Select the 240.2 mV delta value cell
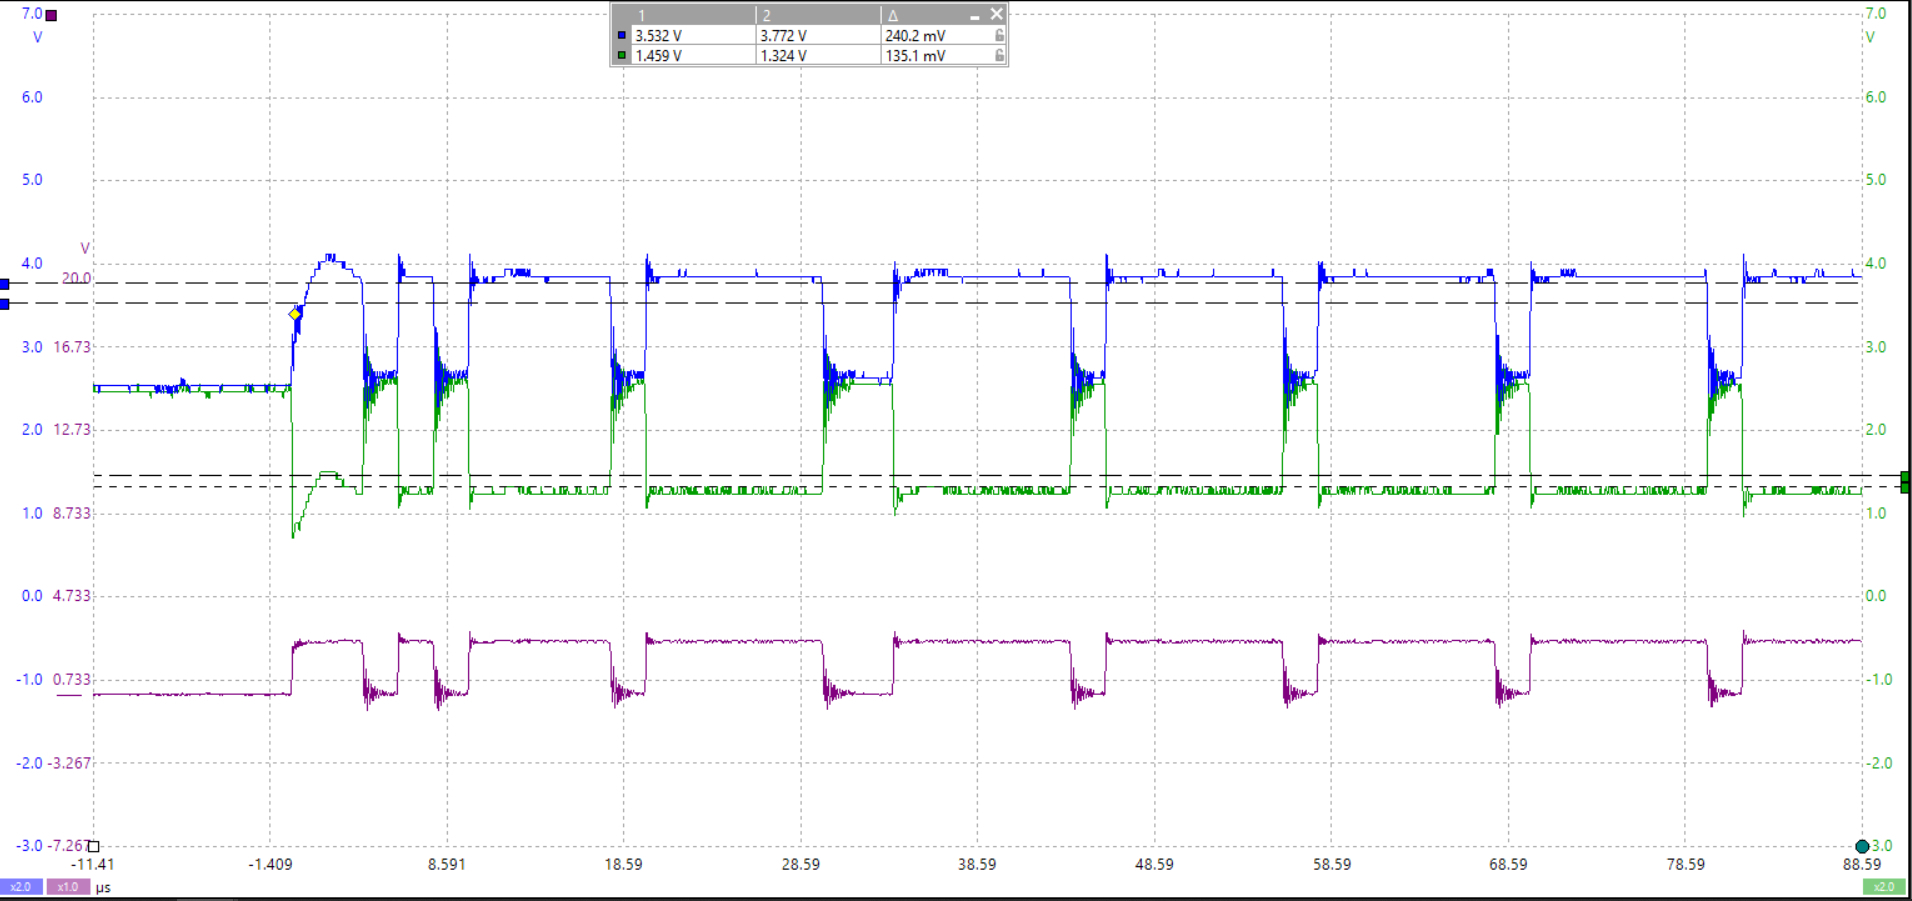 [915, 35]
